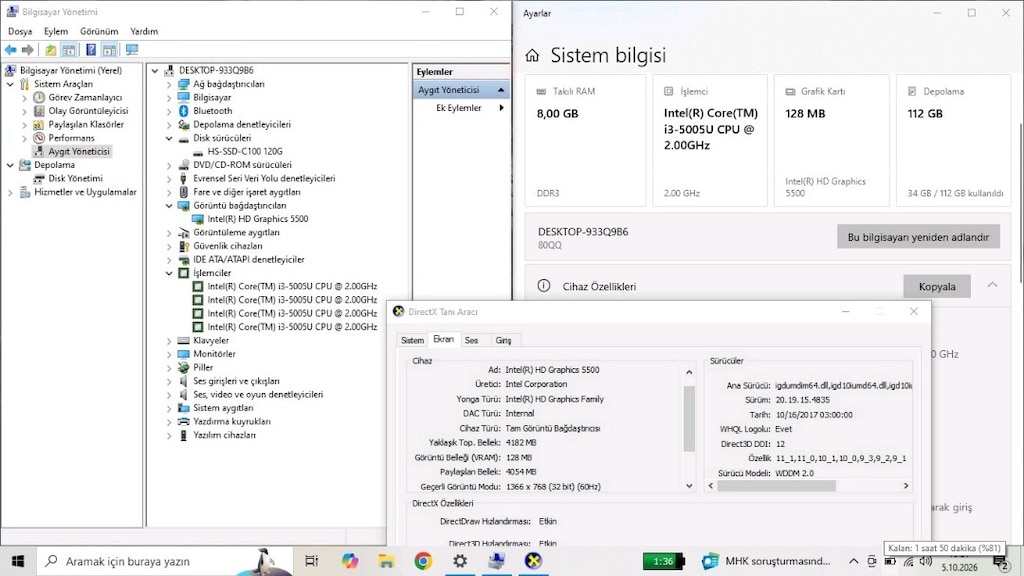Open the Dosya menu
The width and height of the screenshot is (1024, 576).
[x=20, y=31]
